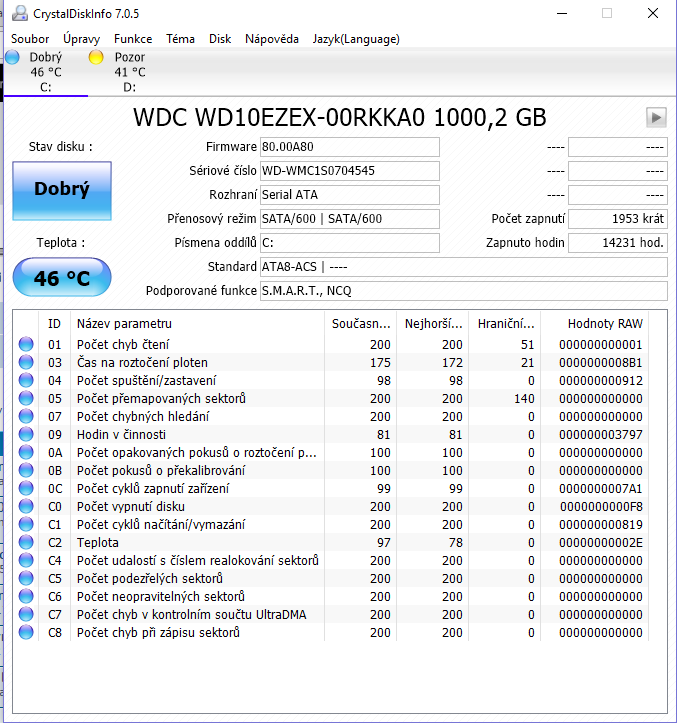Click status orb of row 05 Počet přemapovaných sektorů
Image resolution: width=677 pixels, height=723 pixels.
[26, 398]
